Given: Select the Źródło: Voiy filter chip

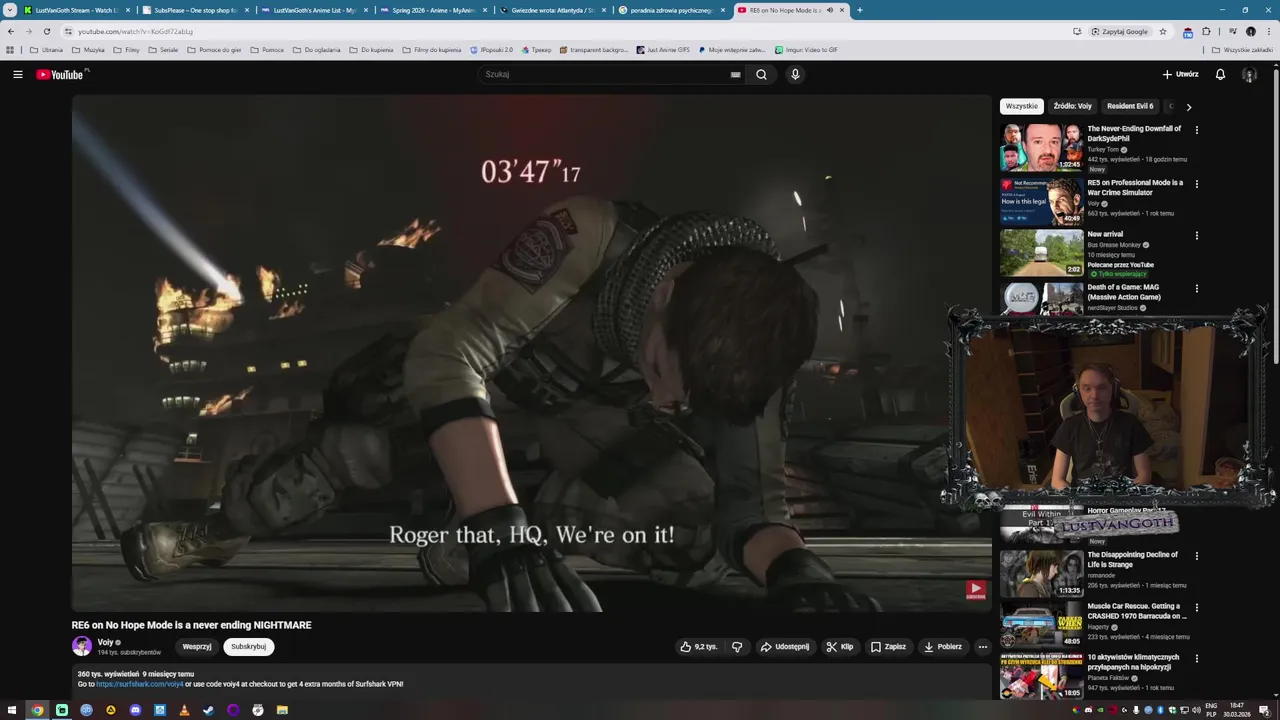Looking at the screenshot, I should pos(1072,106).
